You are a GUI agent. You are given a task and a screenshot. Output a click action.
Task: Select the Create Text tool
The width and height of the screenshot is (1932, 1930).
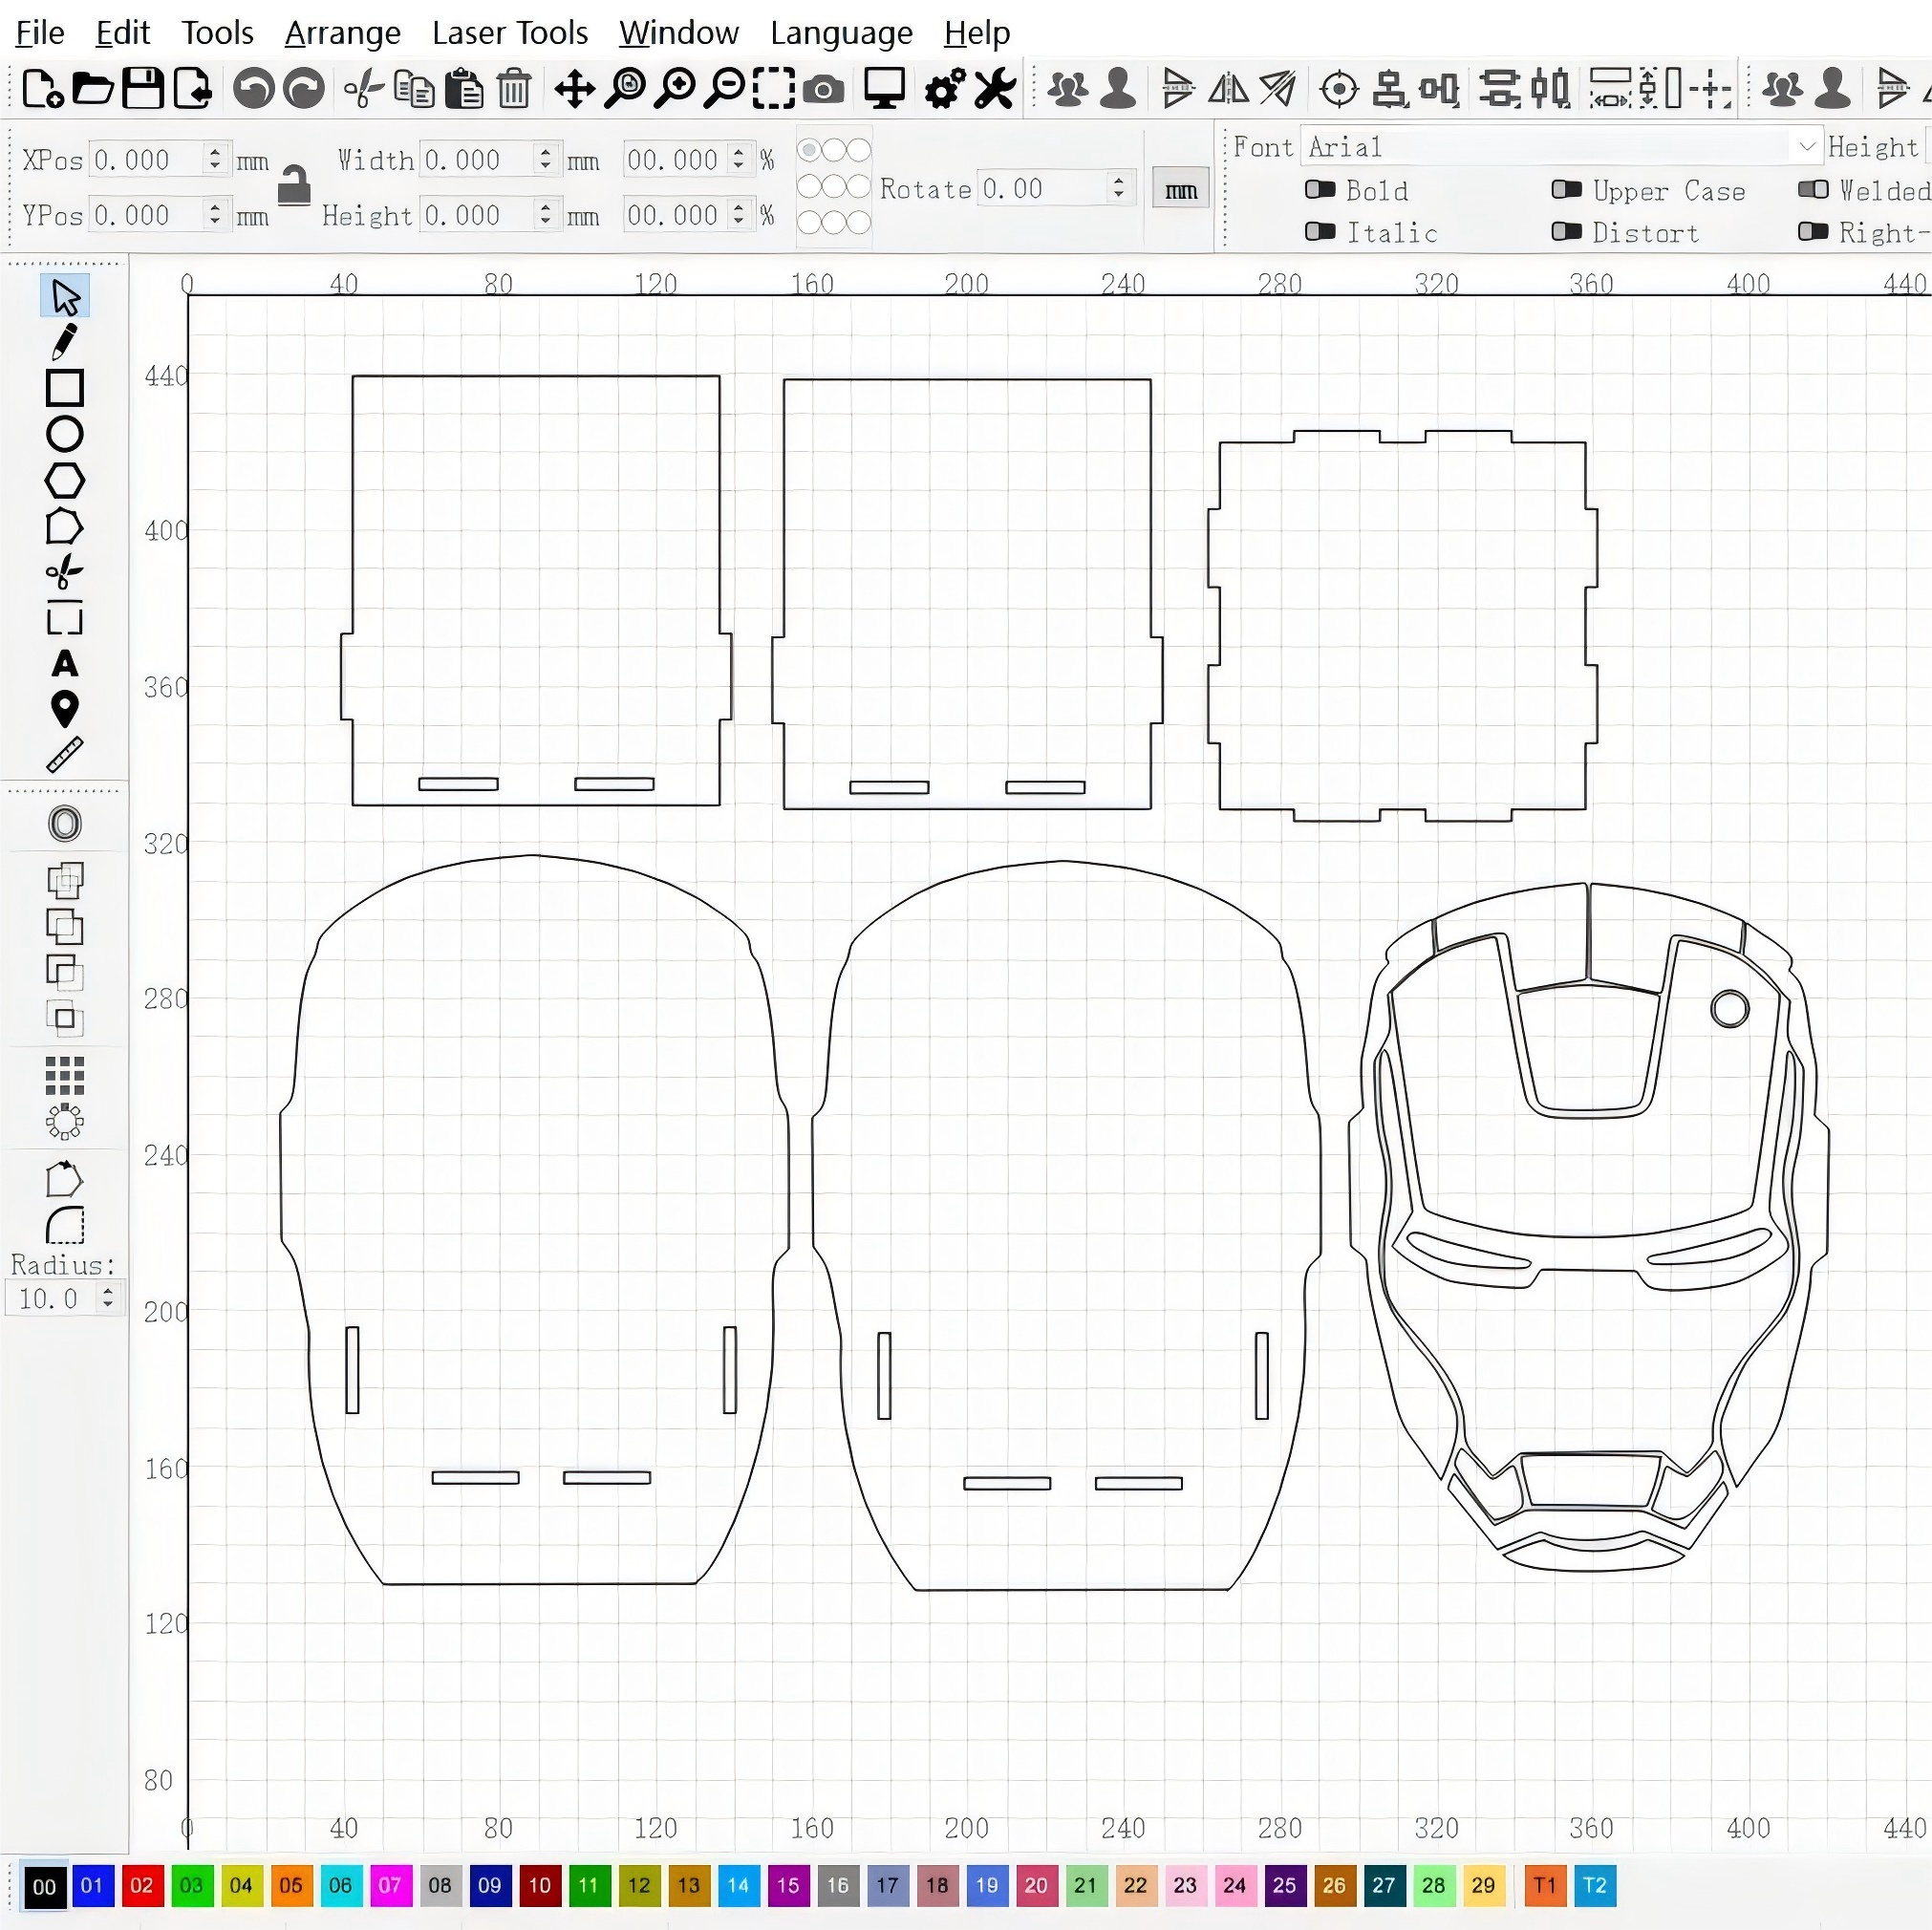click(65, 664)
